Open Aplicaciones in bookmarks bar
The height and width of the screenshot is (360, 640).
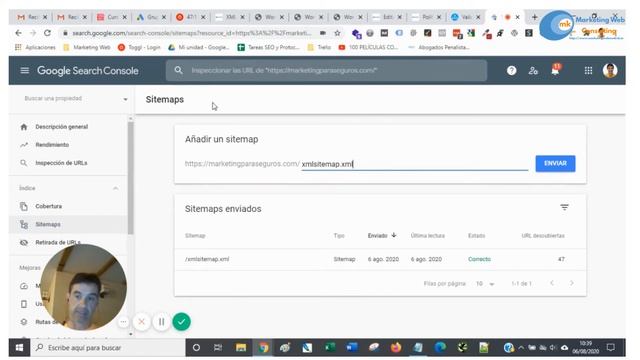[36, 47]
